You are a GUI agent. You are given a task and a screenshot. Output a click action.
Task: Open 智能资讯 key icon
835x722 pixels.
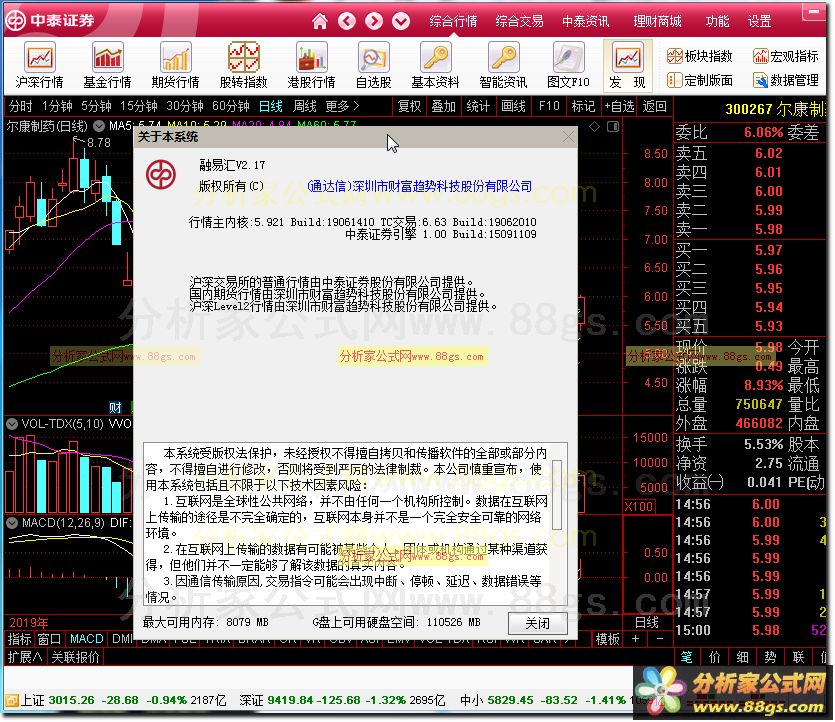click(x=503, y=65)
